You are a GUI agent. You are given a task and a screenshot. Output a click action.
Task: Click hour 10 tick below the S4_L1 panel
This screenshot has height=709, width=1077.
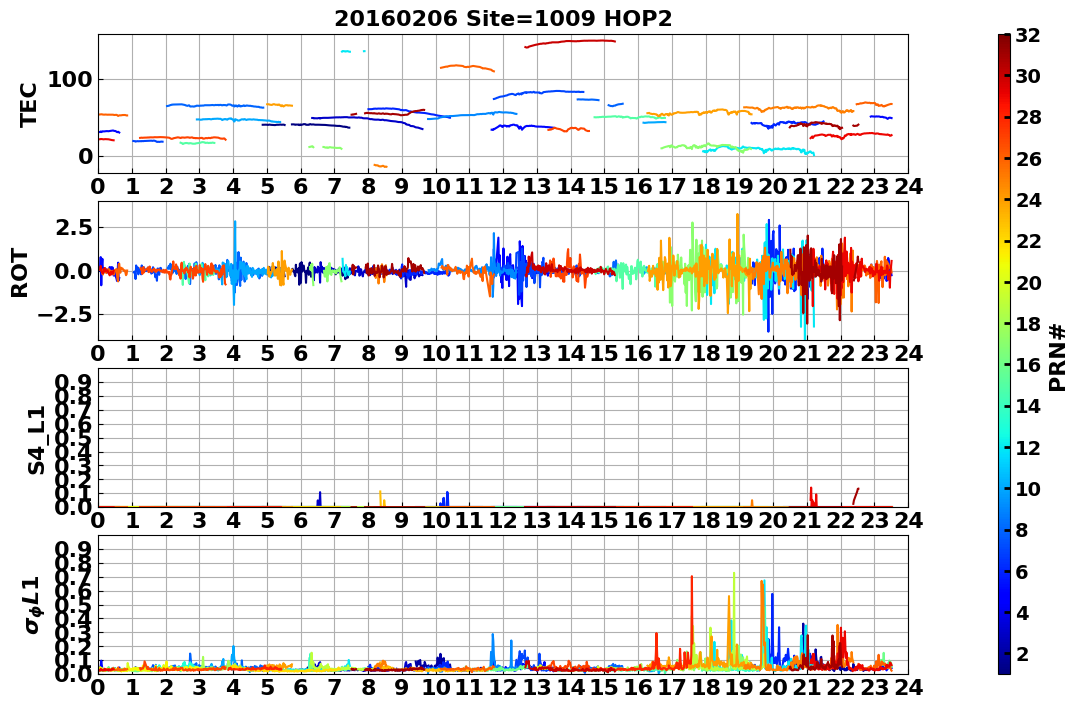click(x=435, y=520)
